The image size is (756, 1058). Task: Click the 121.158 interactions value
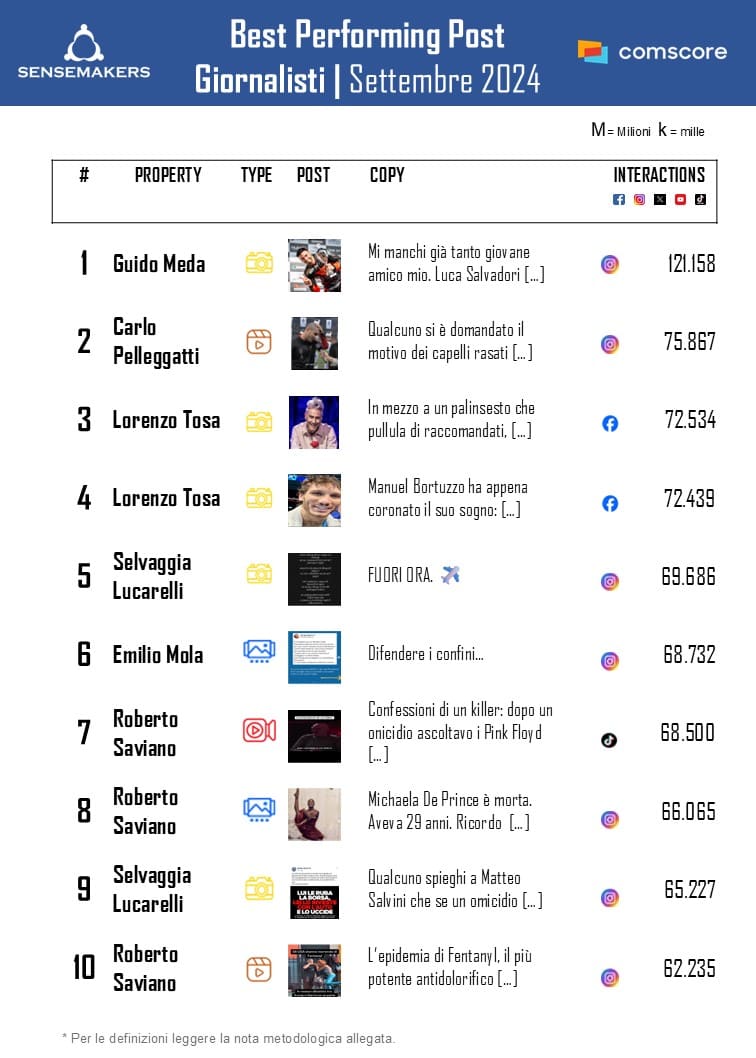click(x=690, y=265)
